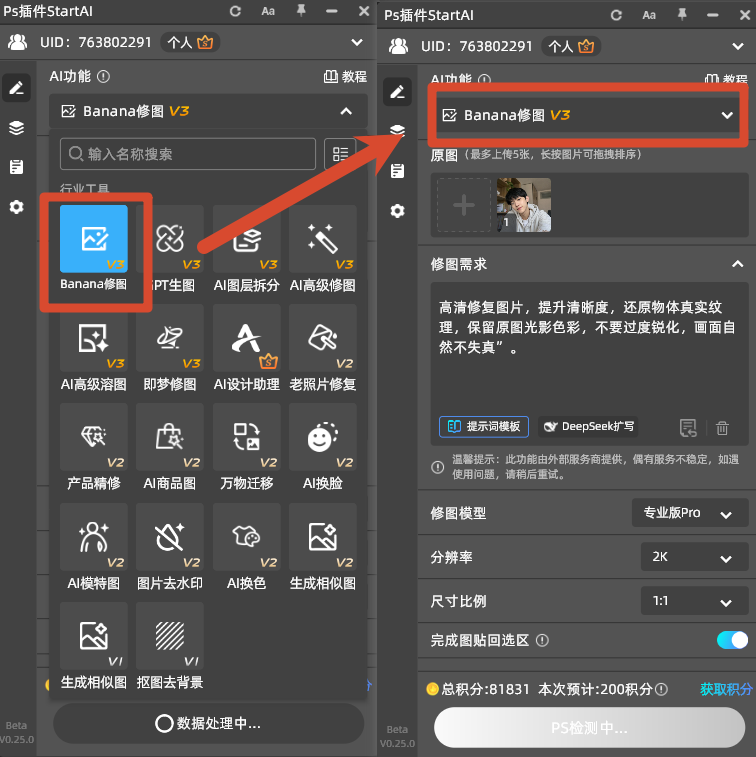756x757 pixels.
Task: Click the save prompt icon beside trash
Action: click(688, 428)
